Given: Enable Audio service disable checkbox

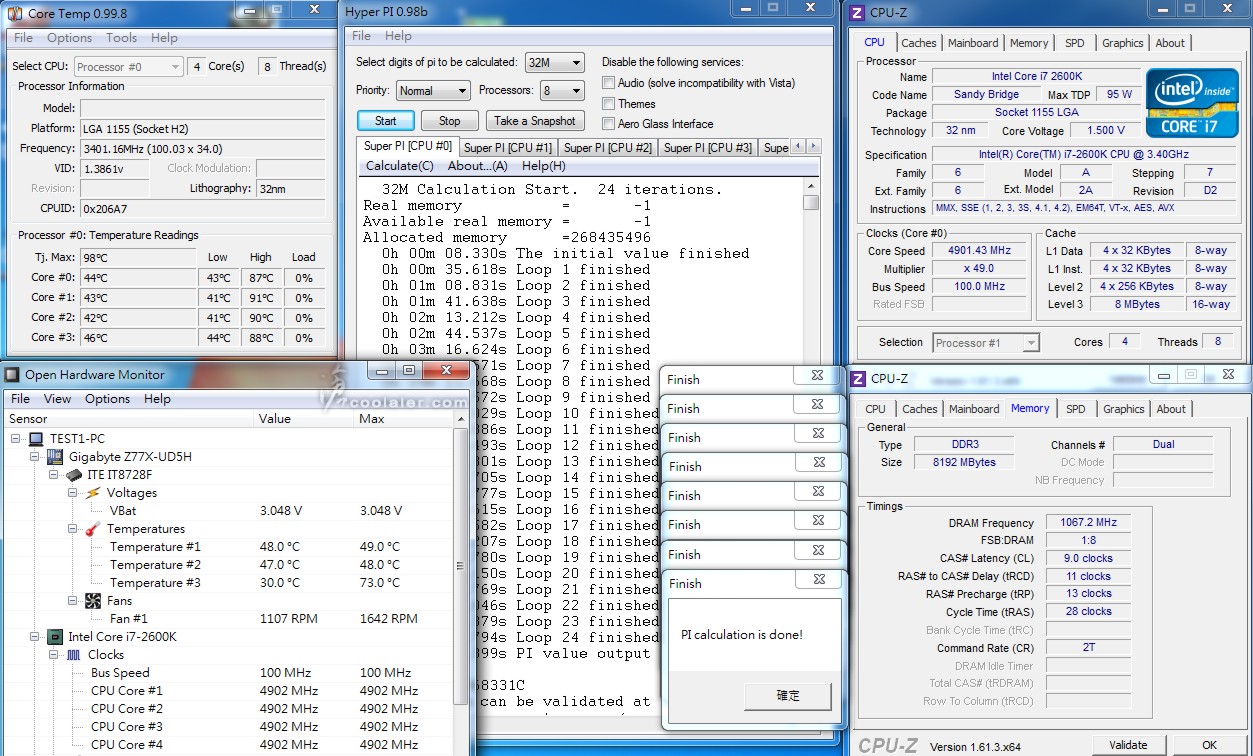Looking at the screenshot, I should 608,83.
